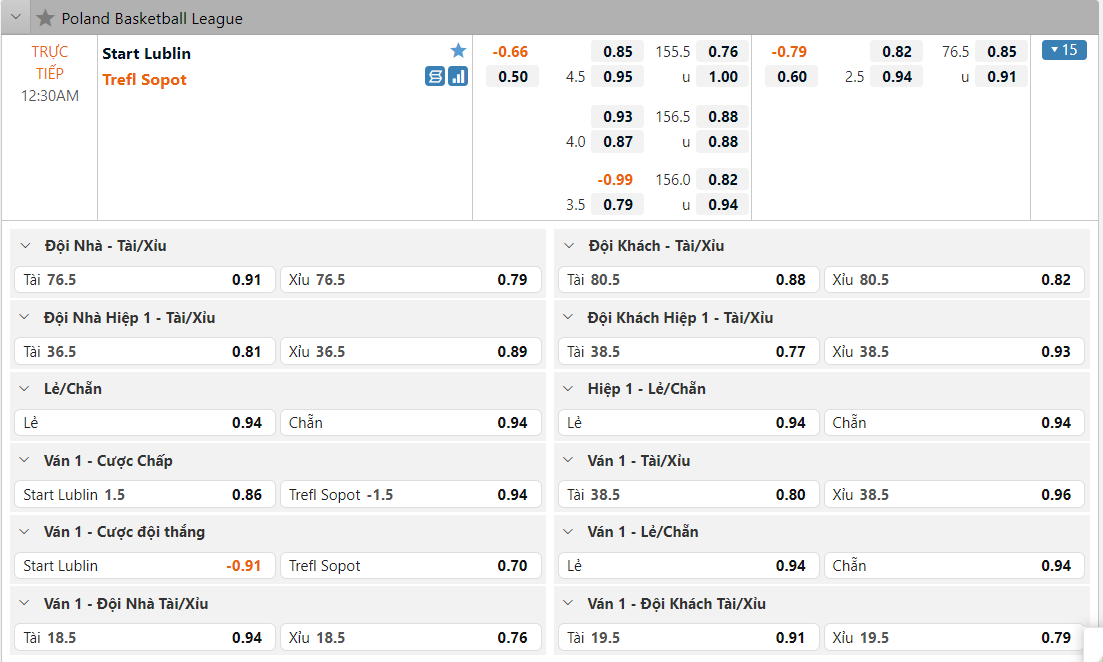Collapse the Poland Basketball League section
The width and height of the screenshot is (1103, 662).
[16, 18]
